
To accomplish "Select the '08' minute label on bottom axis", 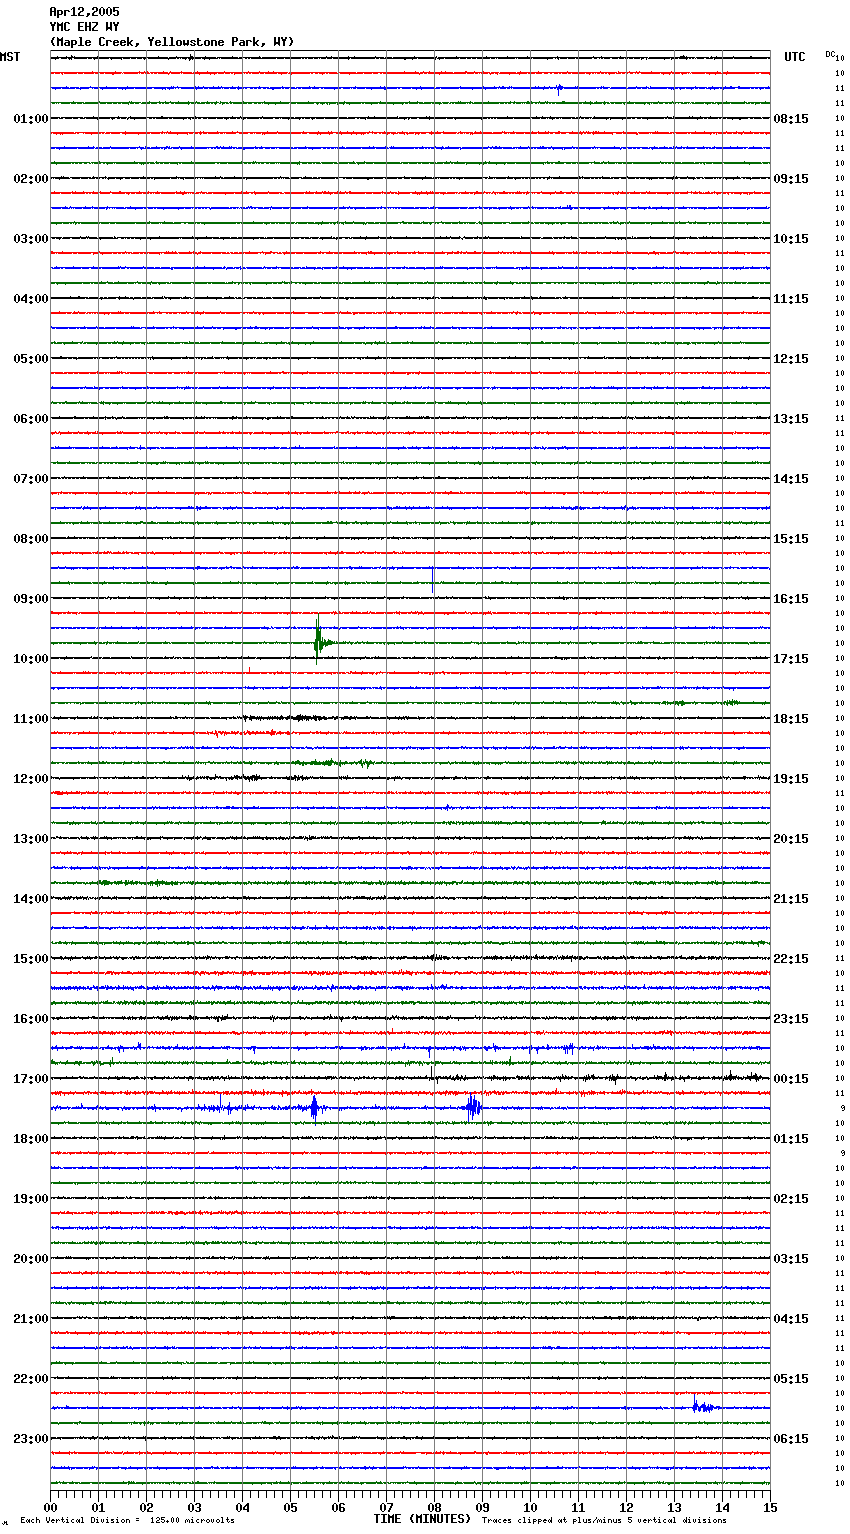I will coord(434,1507).
